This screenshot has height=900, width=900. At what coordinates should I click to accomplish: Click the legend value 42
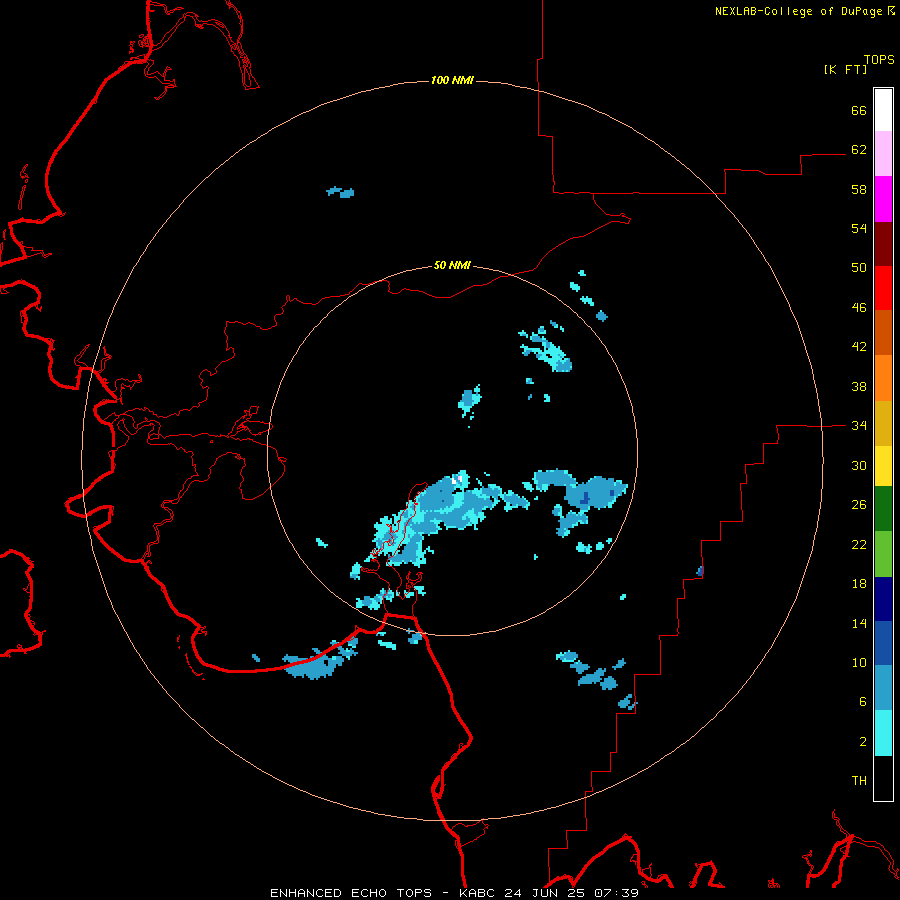coord(859,347)
